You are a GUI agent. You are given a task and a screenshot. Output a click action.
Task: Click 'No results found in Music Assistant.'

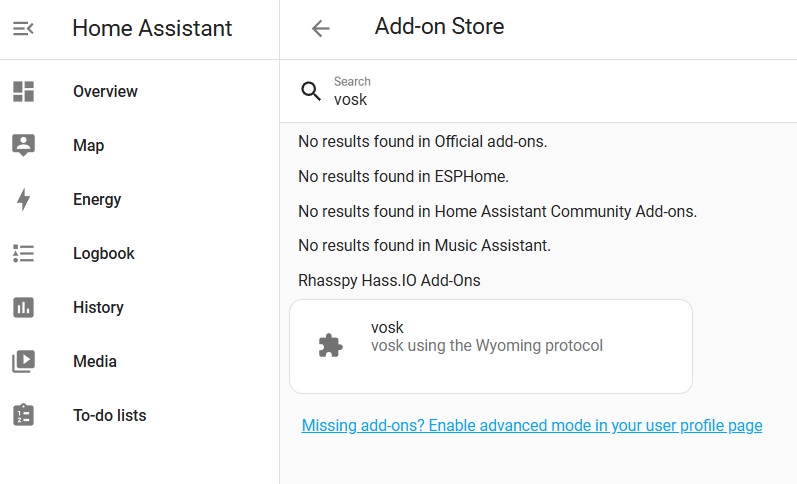click(x=424, y=246)
